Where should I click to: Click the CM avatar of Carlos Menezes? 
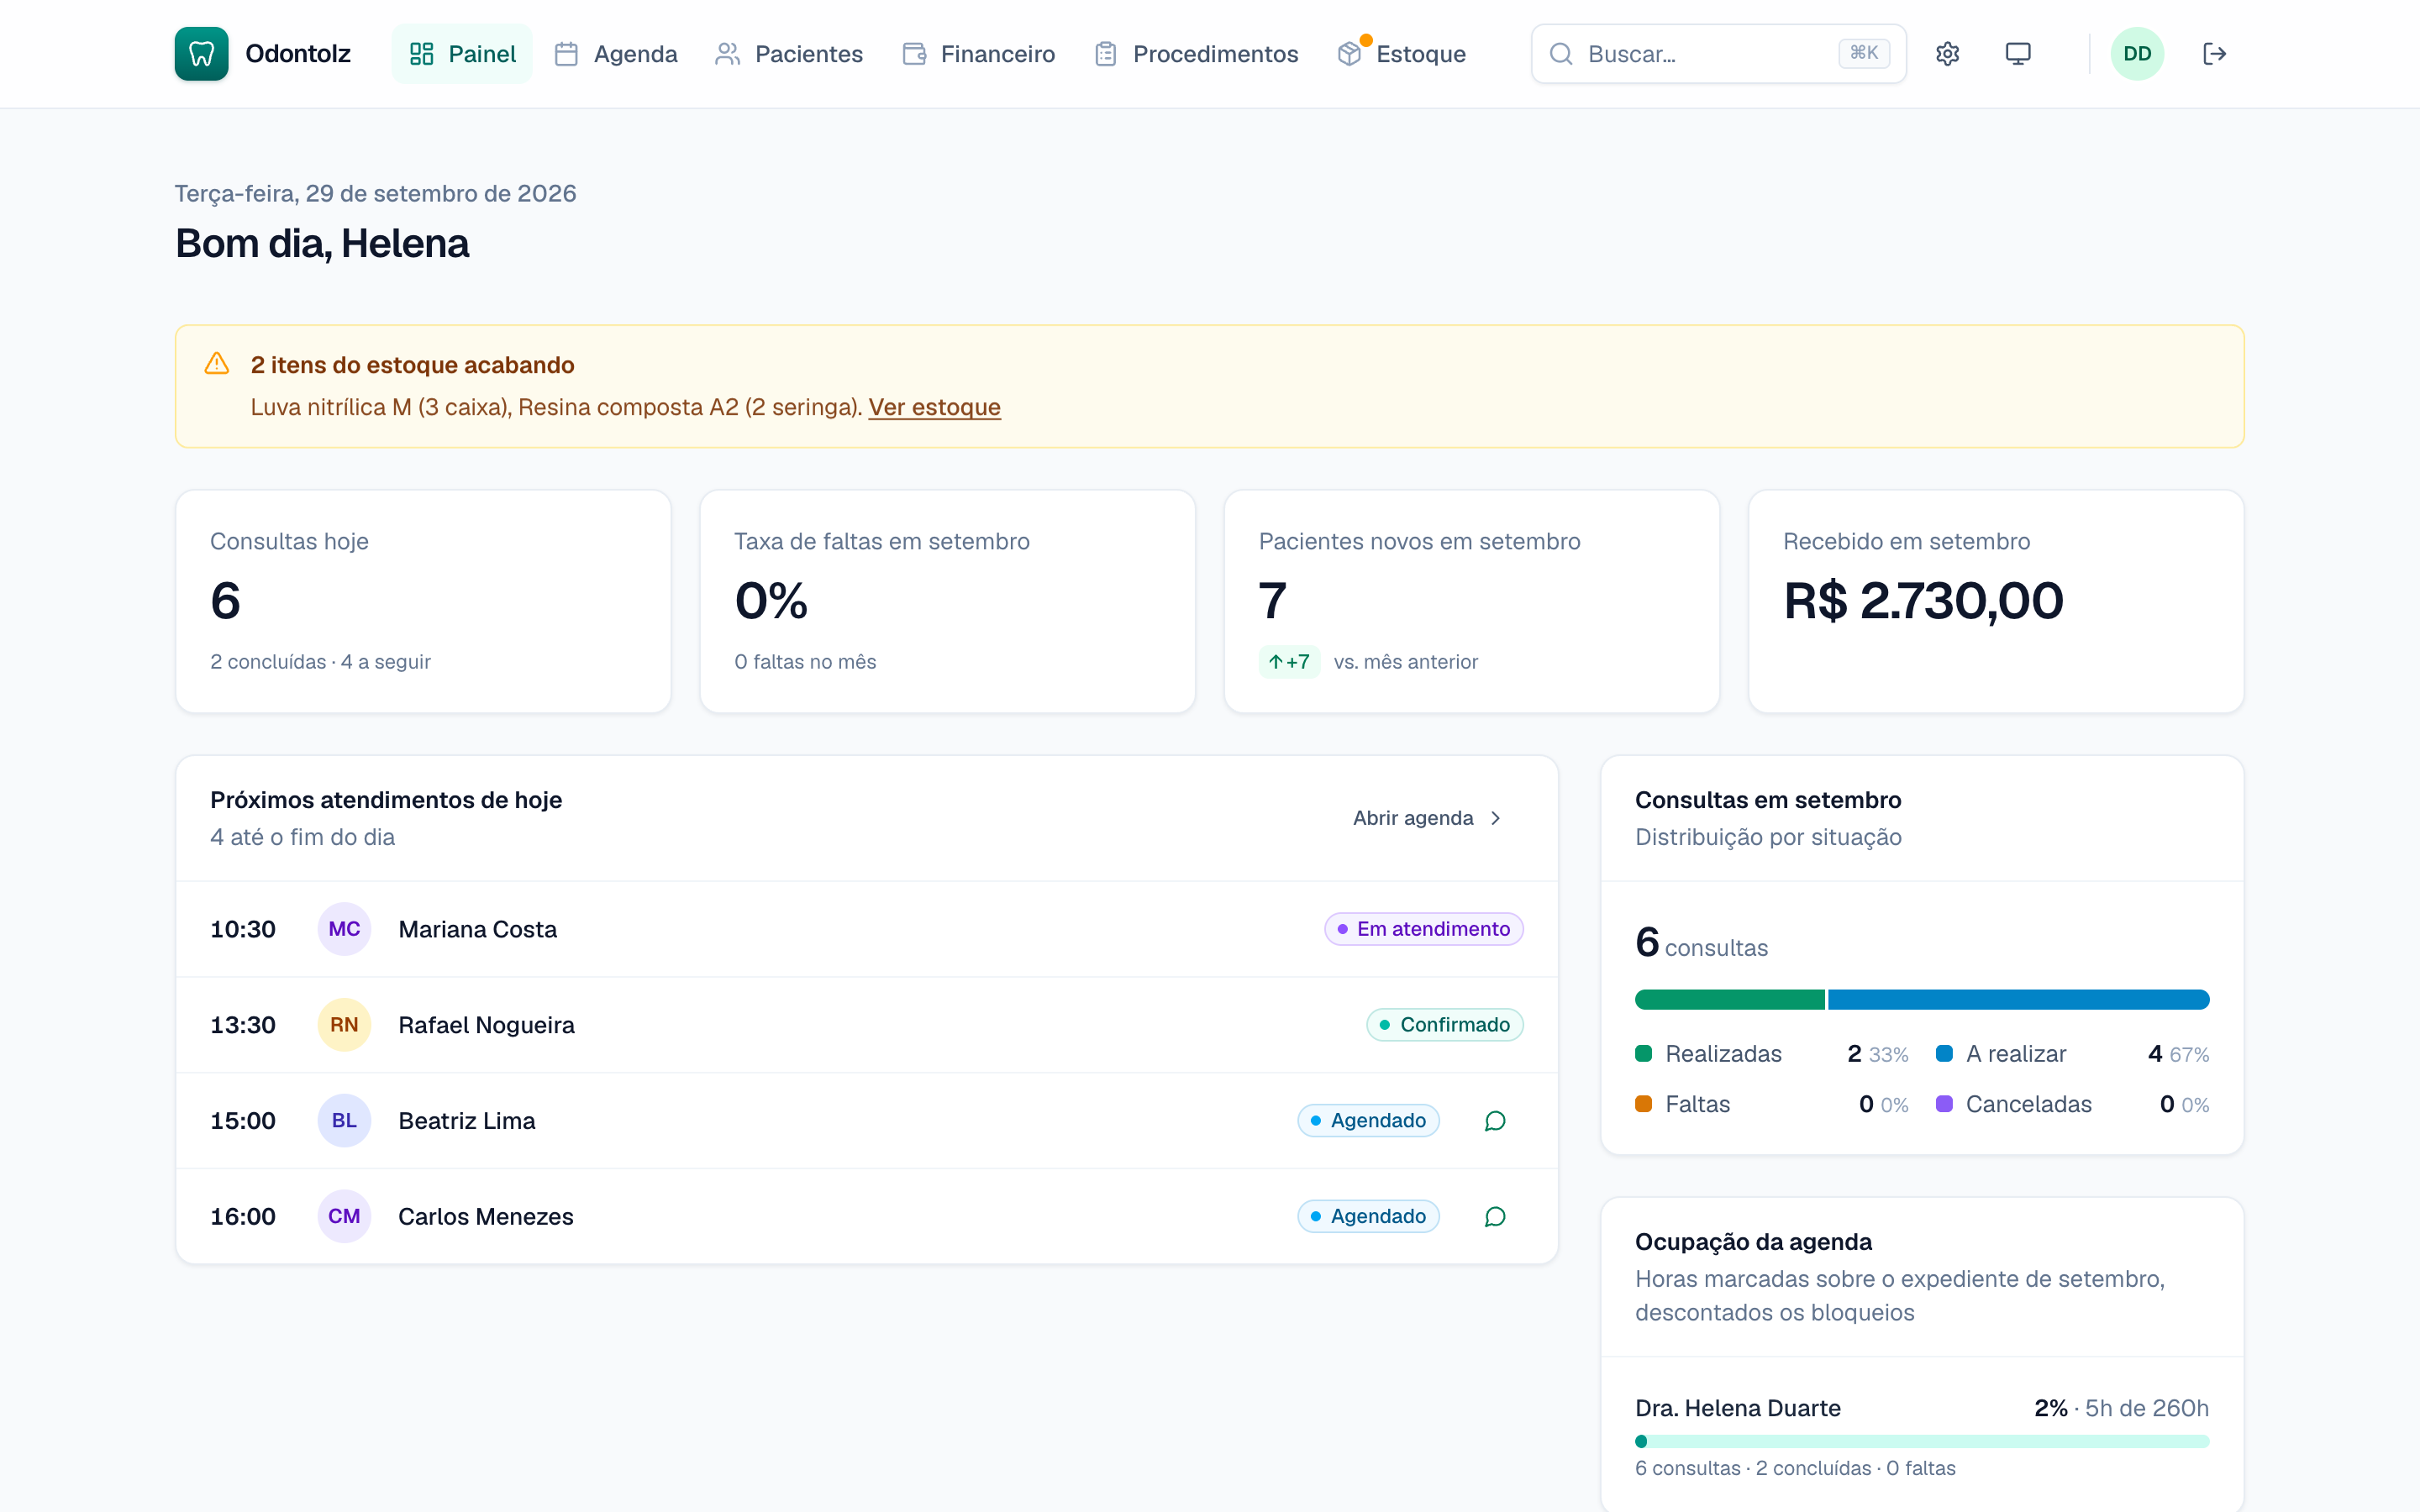point(344,1217)
